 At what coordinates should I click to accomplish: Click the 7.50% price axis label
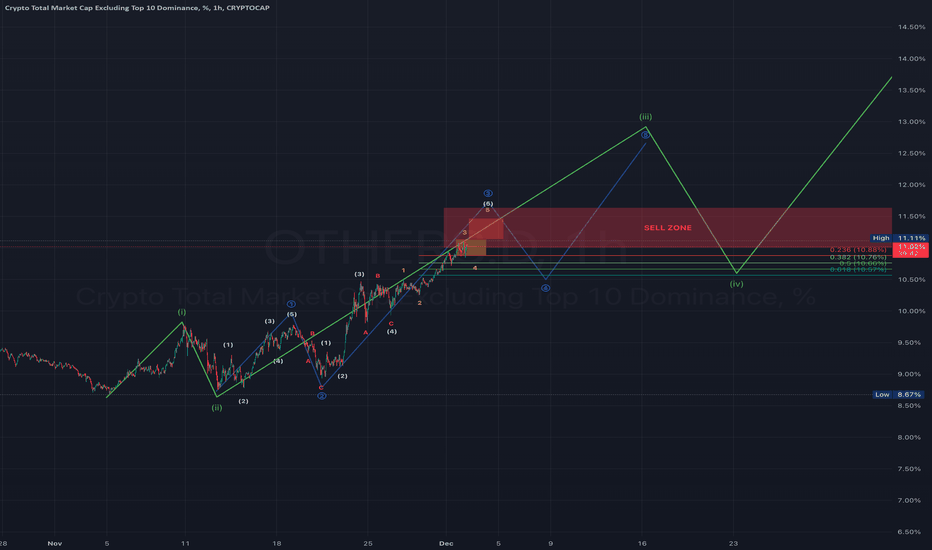coord(911,469)
